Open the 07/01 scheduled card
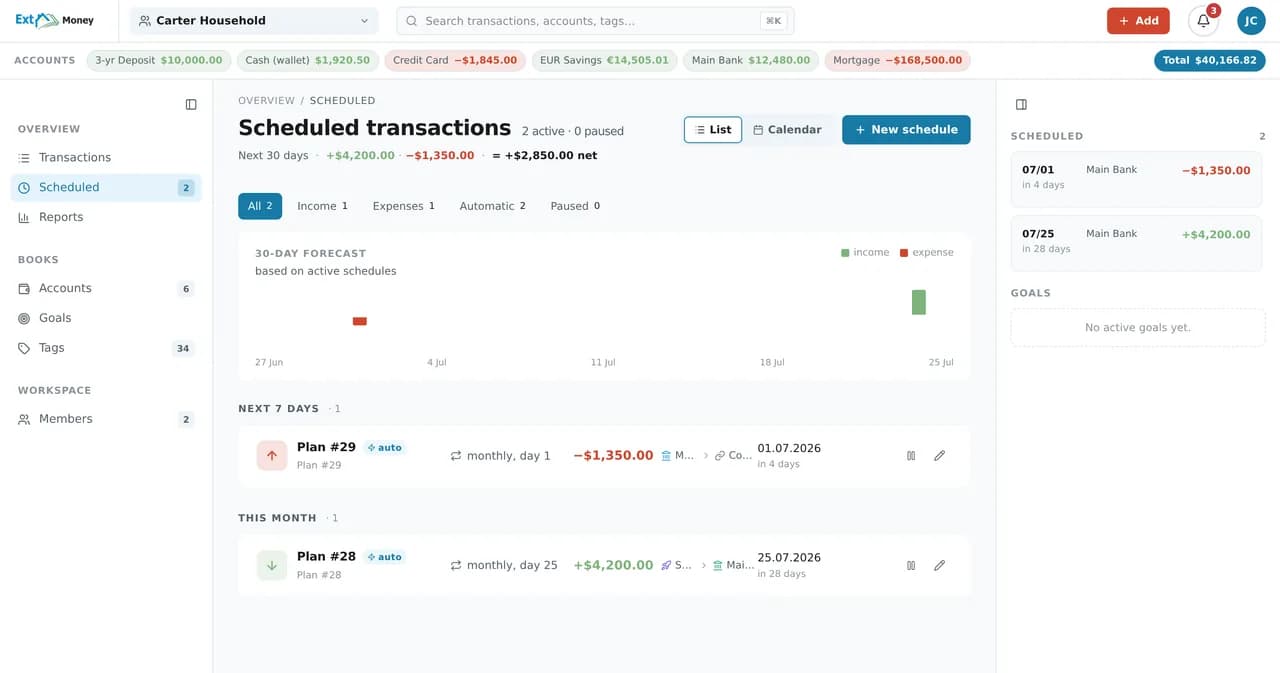This screenshot has height=673, width=1280. pos(1136,179)
